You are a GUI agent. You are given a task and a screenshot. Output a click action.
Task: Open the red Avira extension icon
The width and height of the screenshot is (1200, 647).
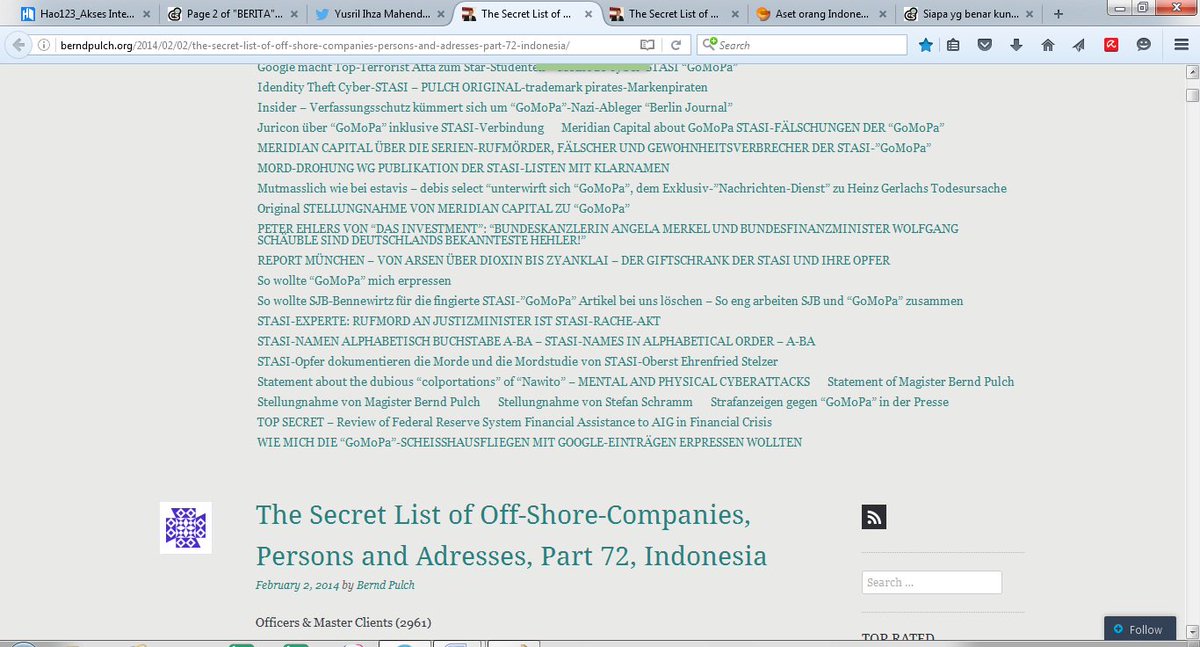[1111, 45]
